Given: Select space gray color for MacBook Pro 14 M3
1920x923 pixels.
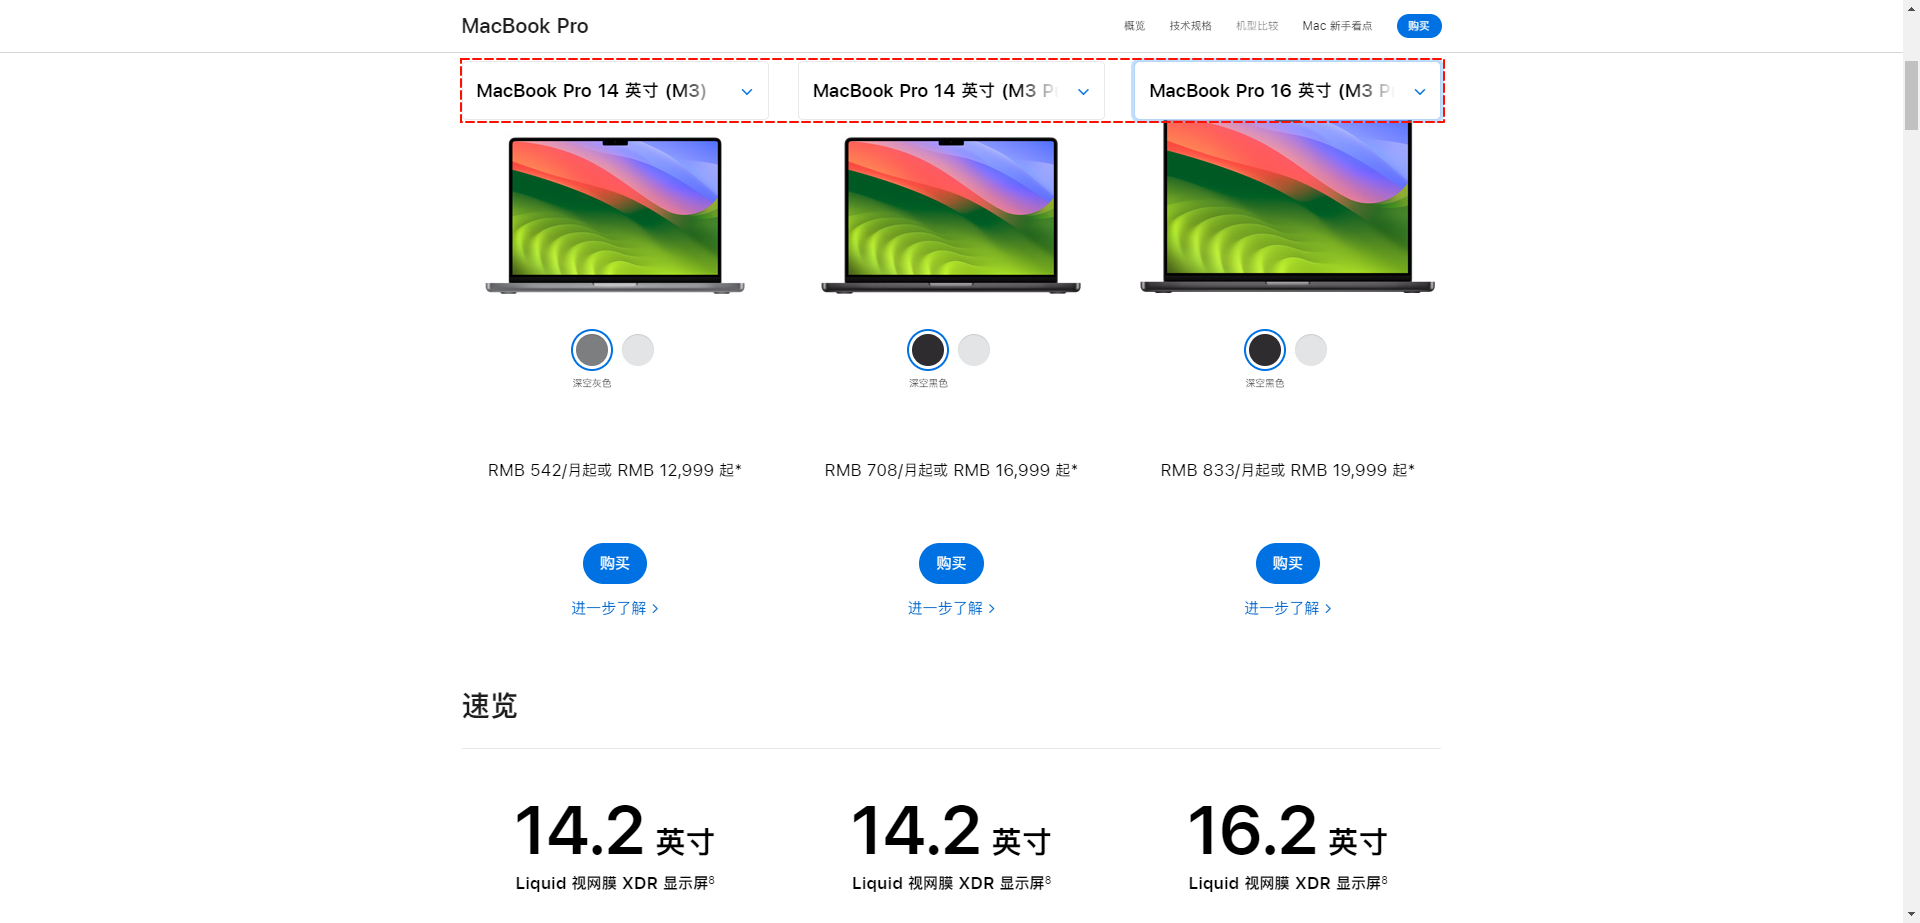Looking at the screenshot, I should coord(592,350).
